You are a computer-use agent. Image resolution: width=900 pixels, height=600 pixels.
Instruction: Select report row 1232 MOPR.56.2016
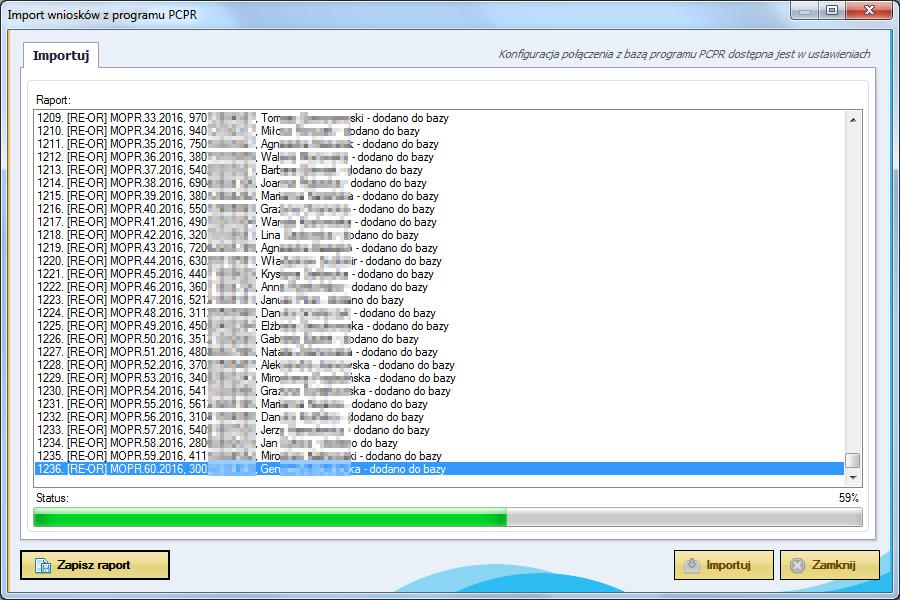pos(439,417)
